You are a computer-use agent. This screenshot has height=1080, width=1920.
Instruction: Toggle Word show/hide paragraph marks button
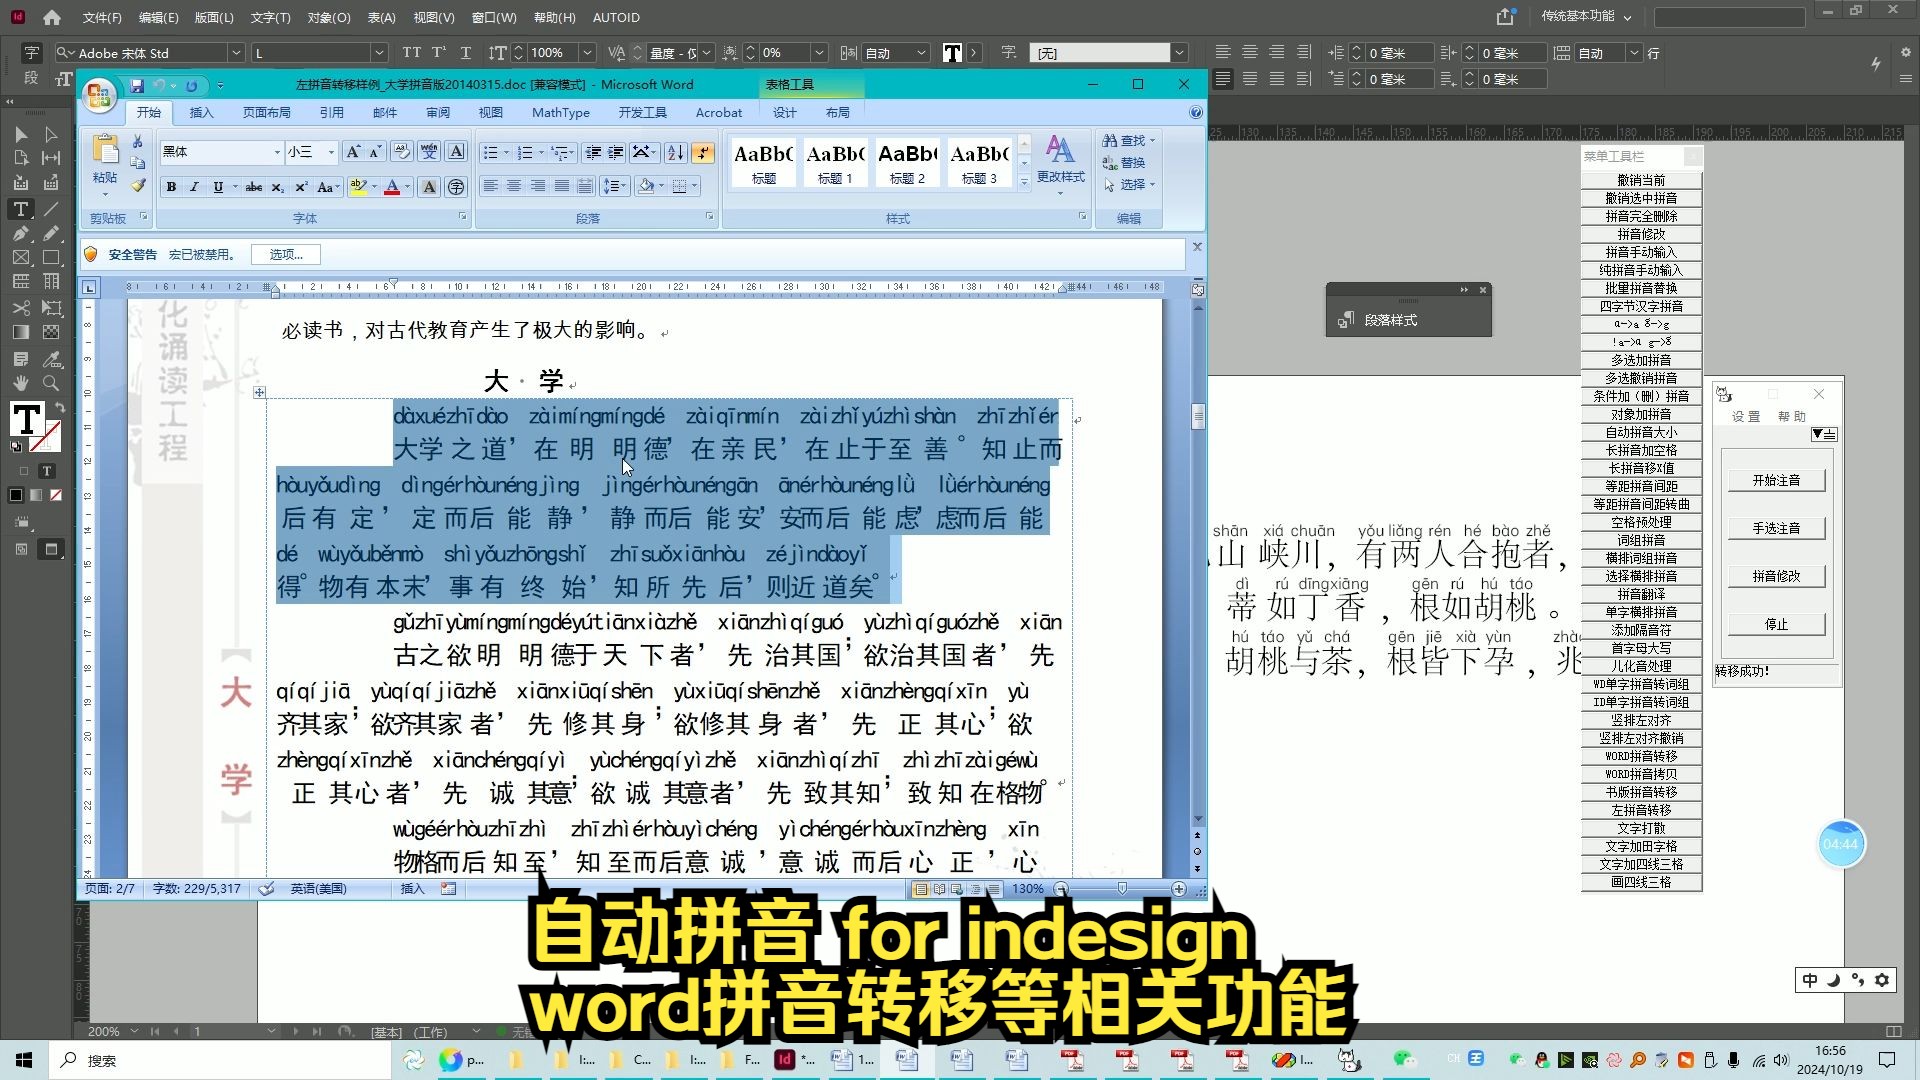[703, 152]
